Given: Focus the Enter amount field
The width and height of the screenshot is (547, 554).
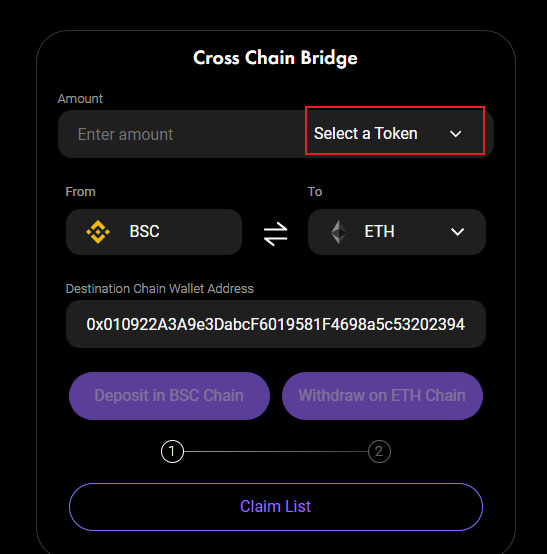Looking at the screenshot, I should (182, 134).
